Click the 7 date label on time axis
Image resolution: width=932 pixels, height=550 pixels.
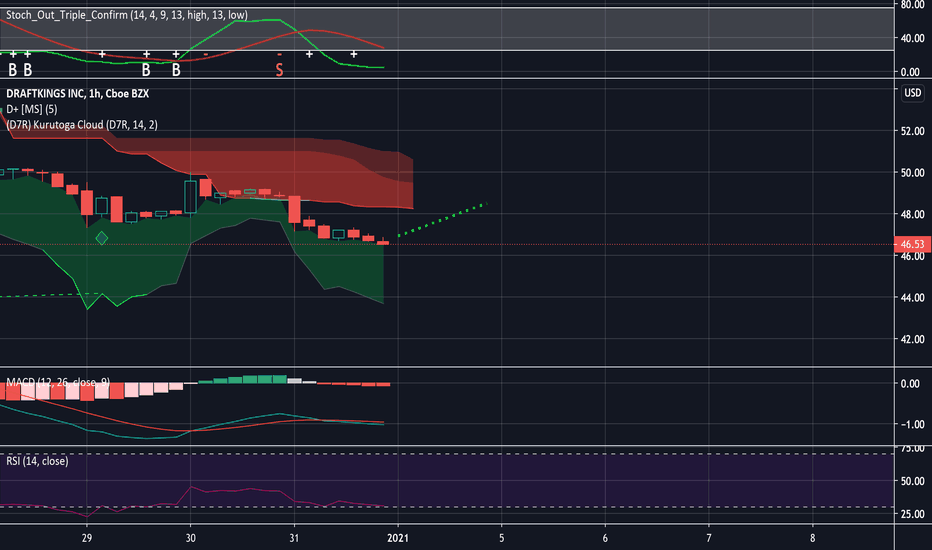(x=709, y=538)
